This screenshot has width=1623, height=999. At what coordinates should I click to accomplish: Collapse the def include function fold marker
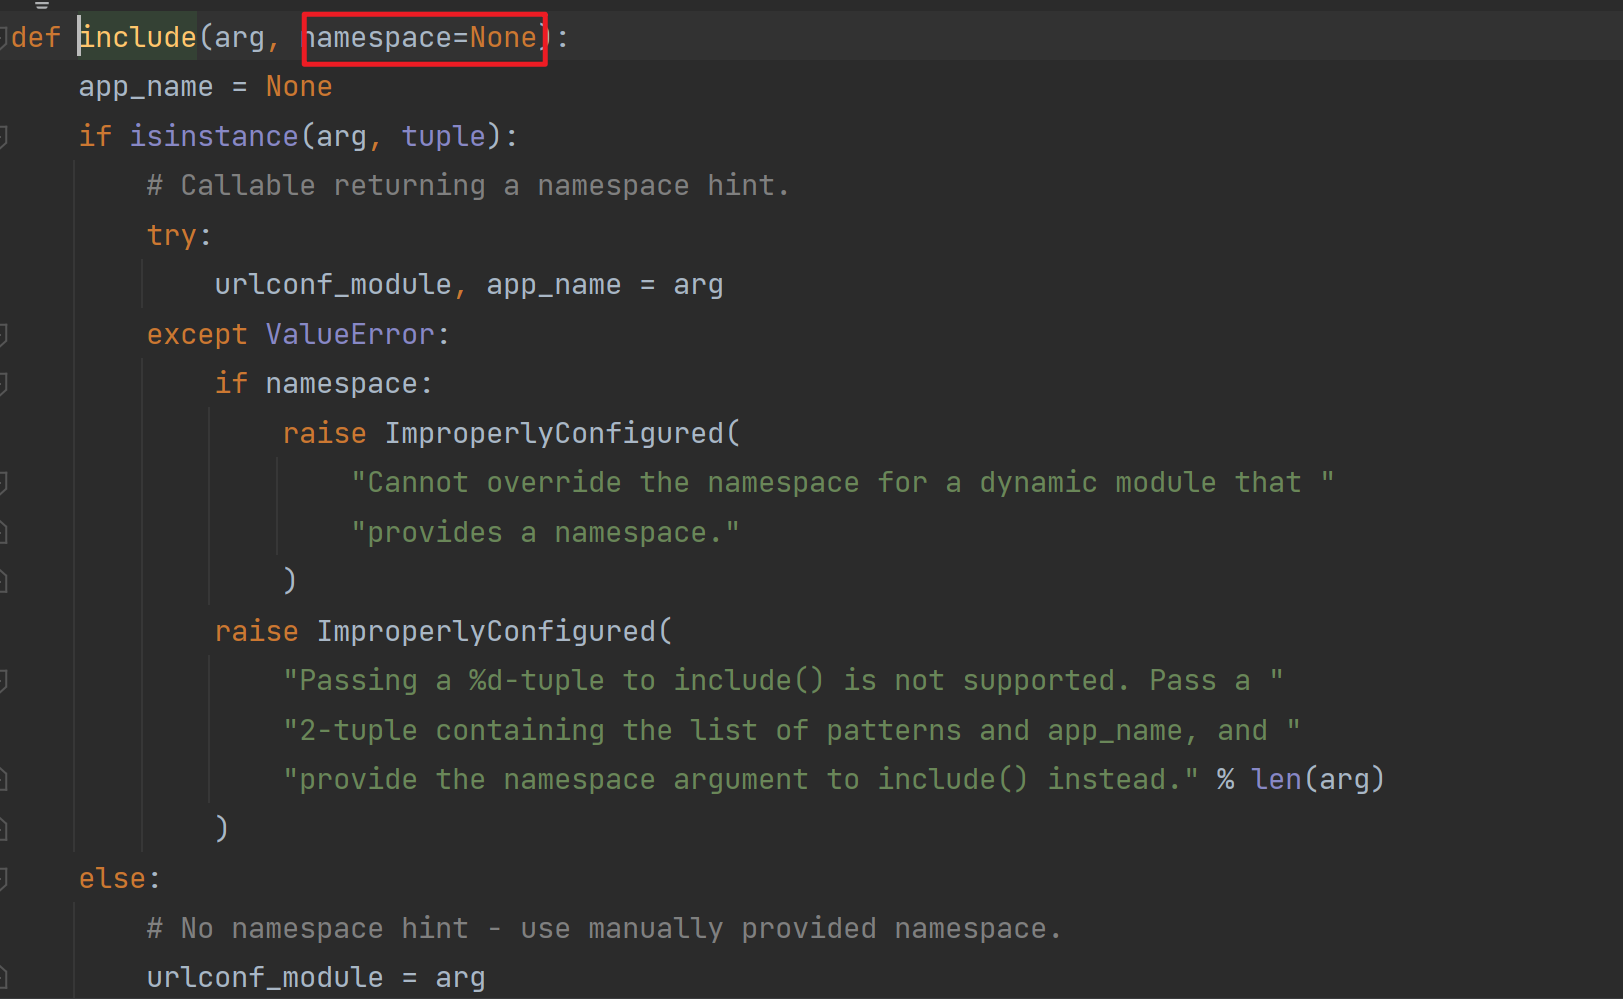(x=4, y=38)
